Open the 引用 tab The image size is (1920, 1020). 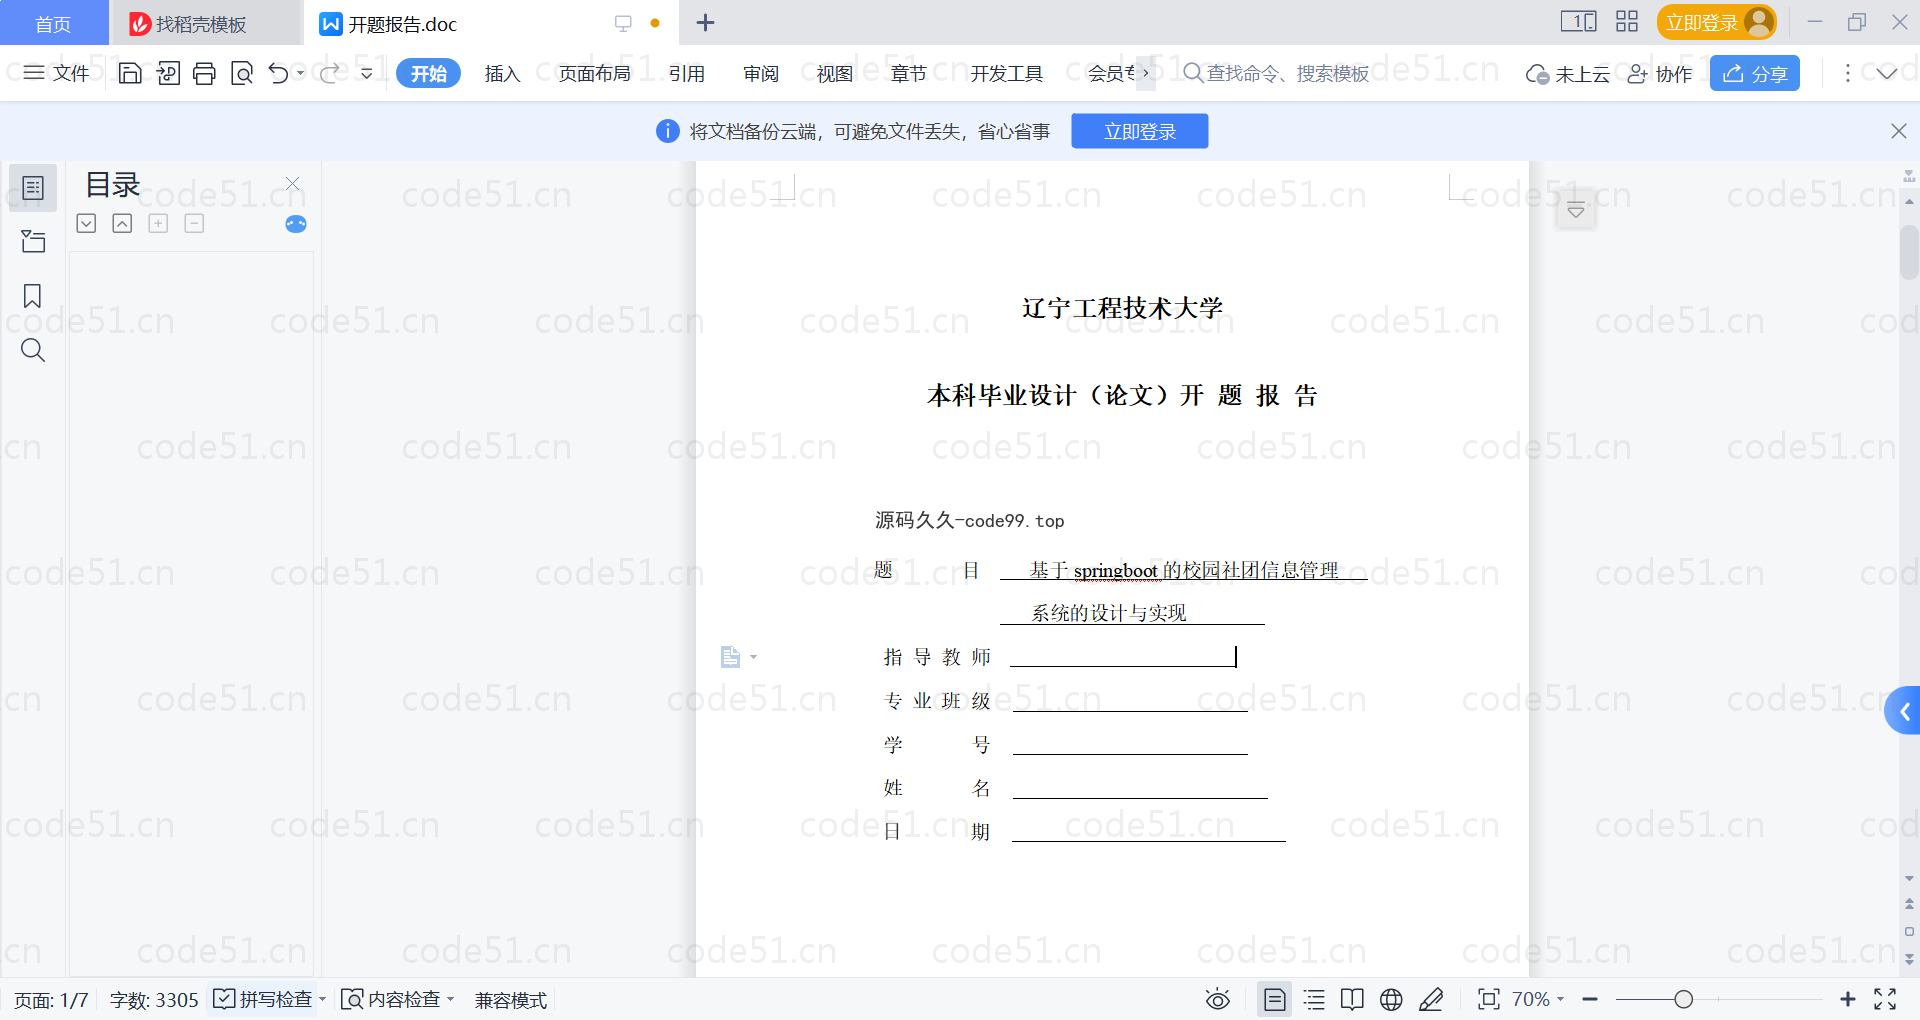pos(687,73)
